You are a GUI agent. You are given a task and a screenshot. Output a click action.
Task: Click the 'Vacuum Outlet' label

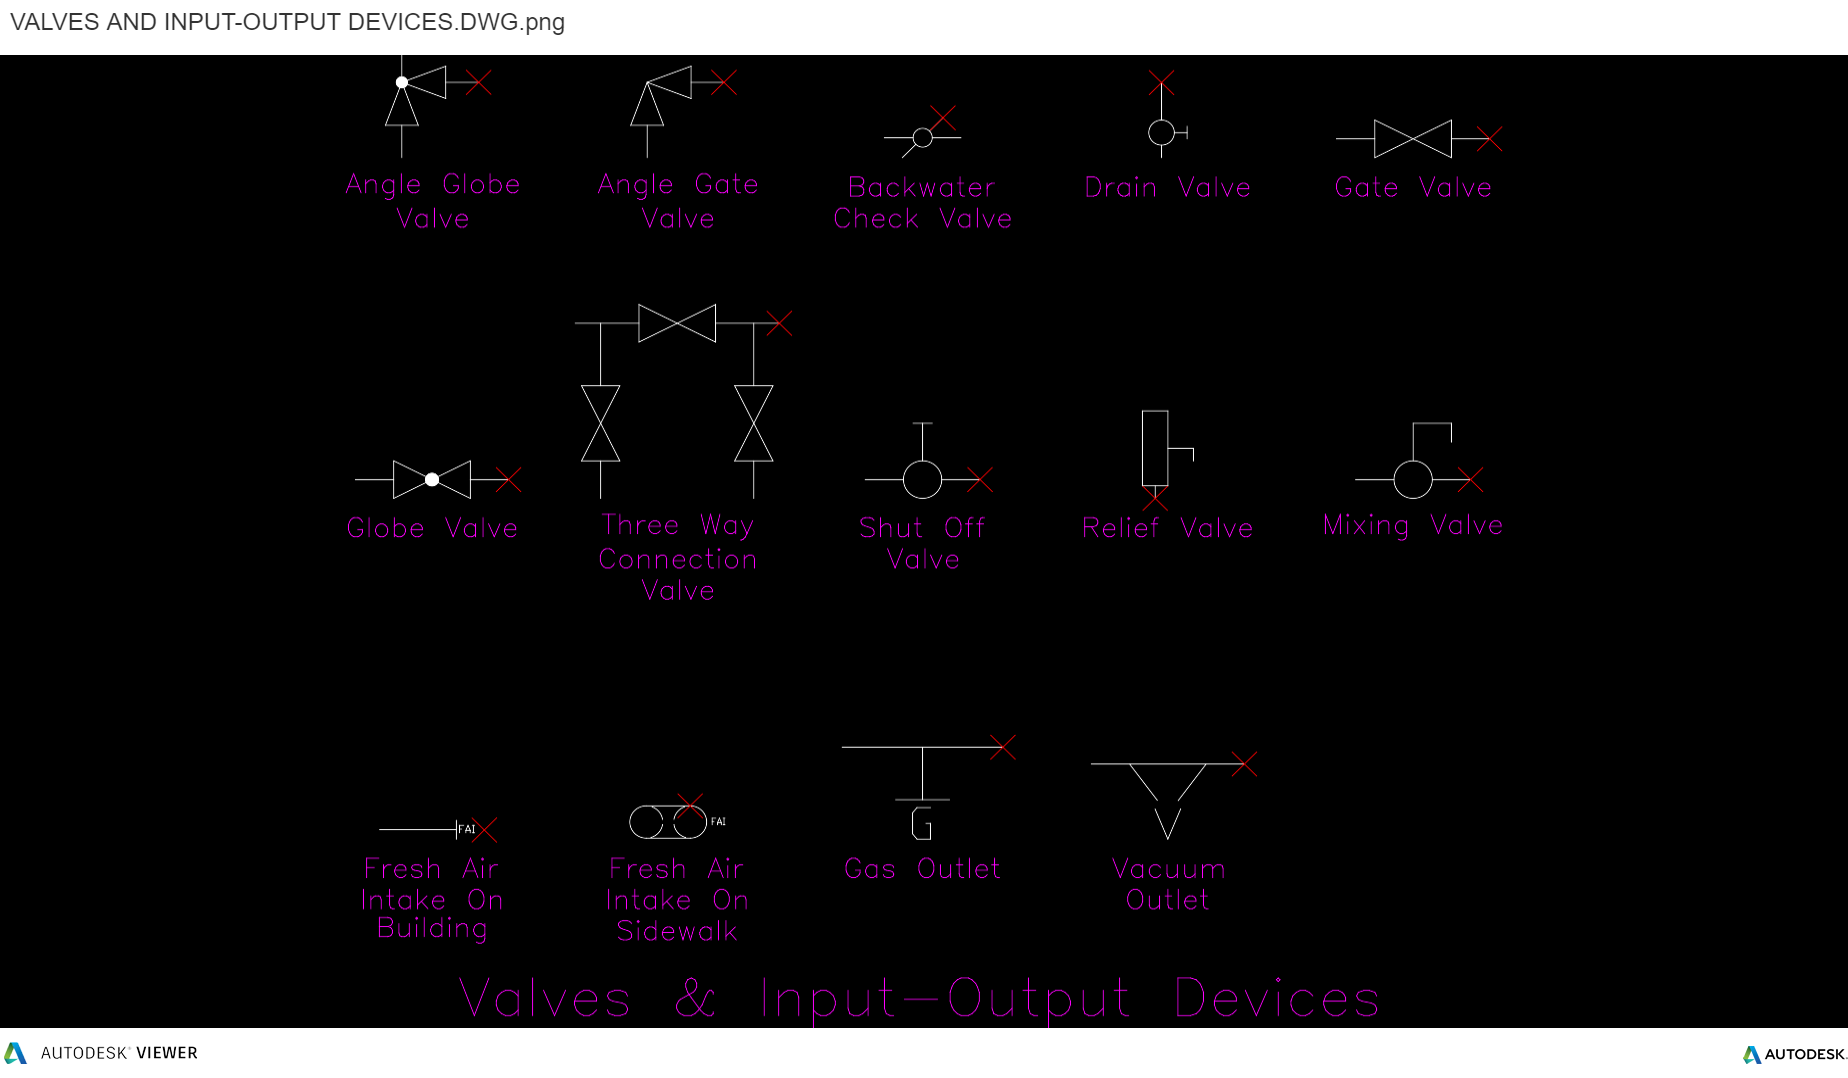tap(1168, 884)
